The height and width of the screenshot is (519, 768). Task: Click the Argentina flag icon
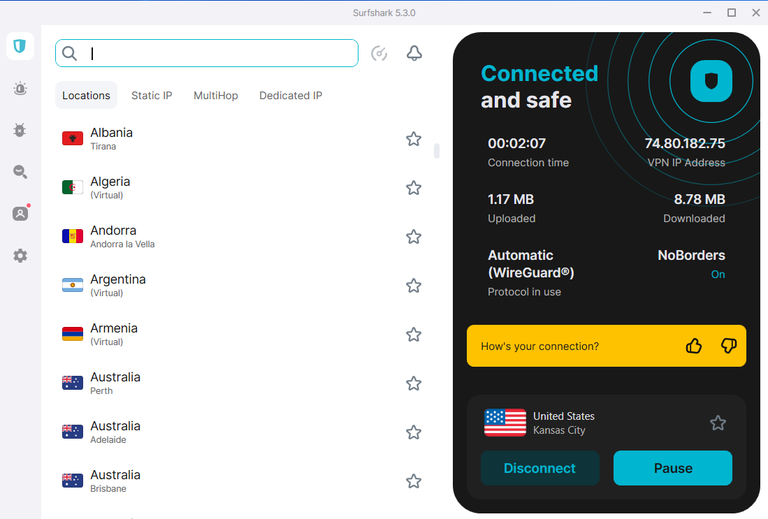(72, 285)
